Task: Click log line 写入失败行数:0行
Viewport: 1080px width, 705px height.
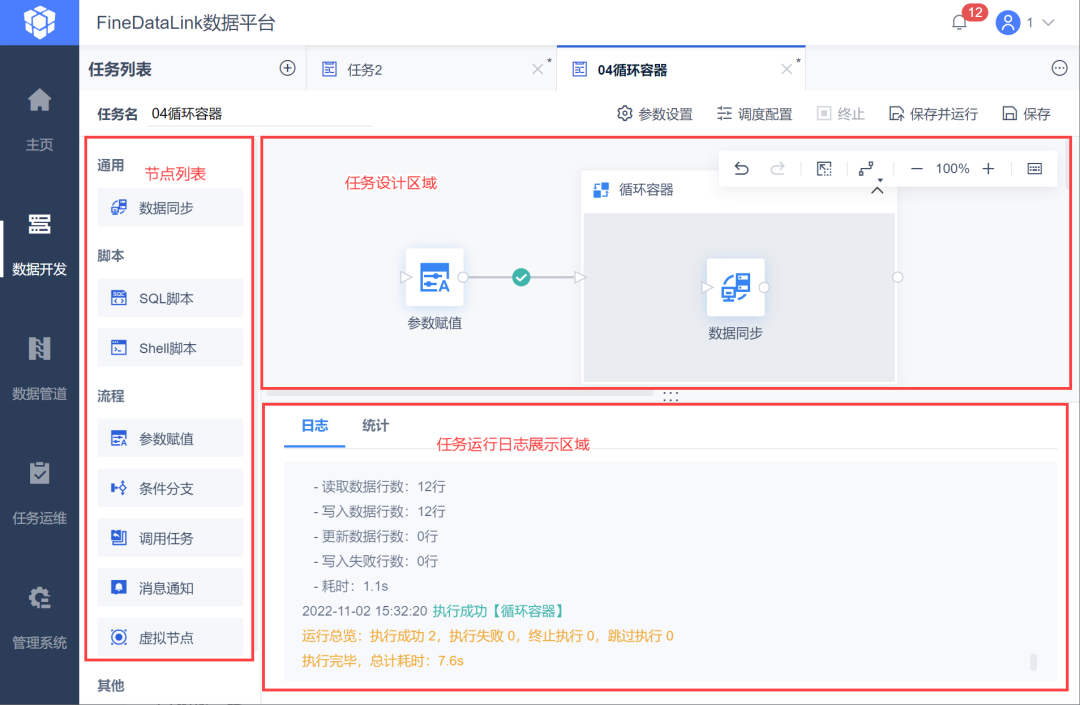Action: pyautogui.click(x=375, y=561)
